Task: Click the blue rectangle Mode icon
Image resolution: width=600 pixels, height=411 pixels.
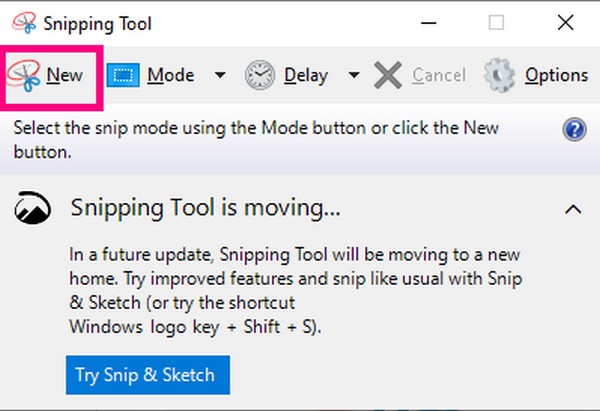Action: (123, 75)
